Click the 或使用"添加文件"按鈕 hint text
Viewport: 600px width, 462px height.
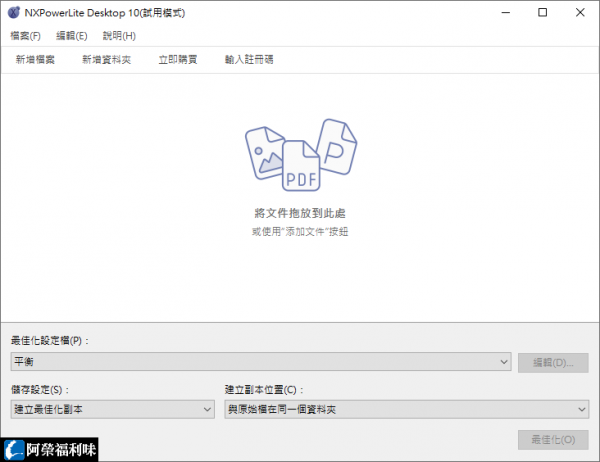pyautogui.click(x=300, y=232)
